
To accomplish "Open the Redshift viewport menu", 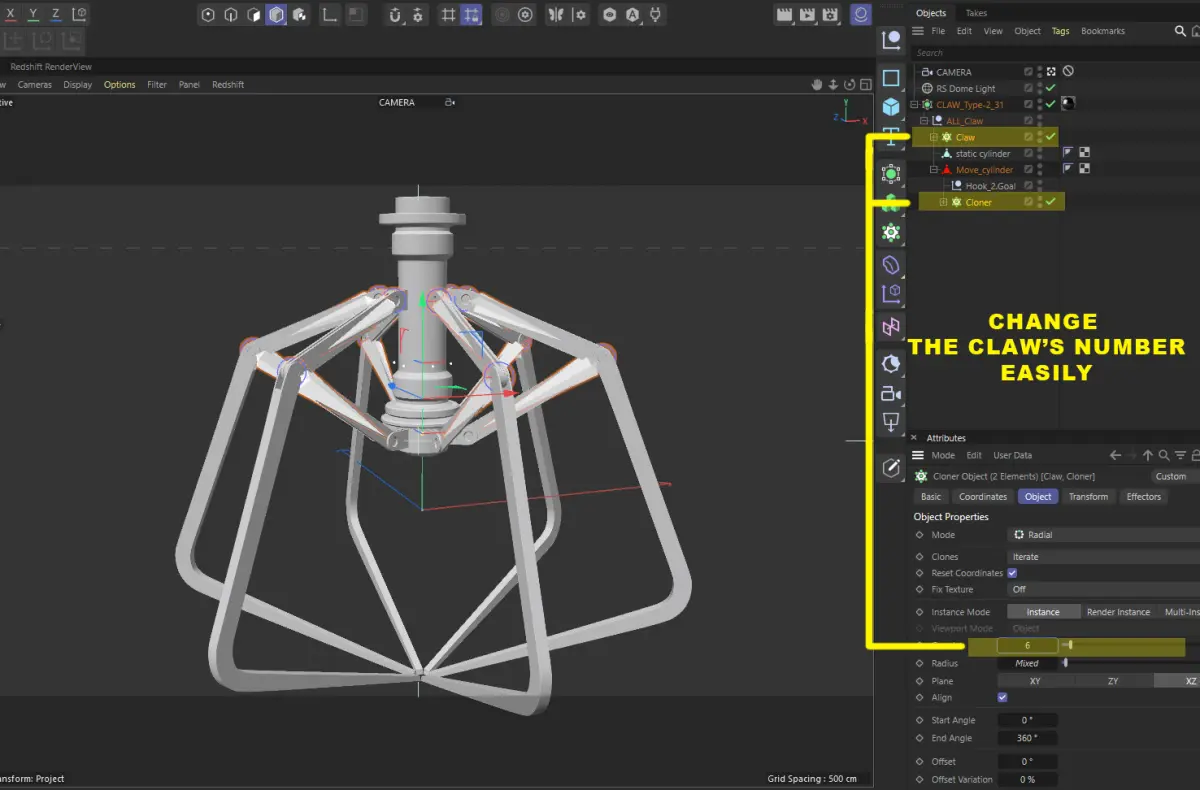I will tap(228, 85).
